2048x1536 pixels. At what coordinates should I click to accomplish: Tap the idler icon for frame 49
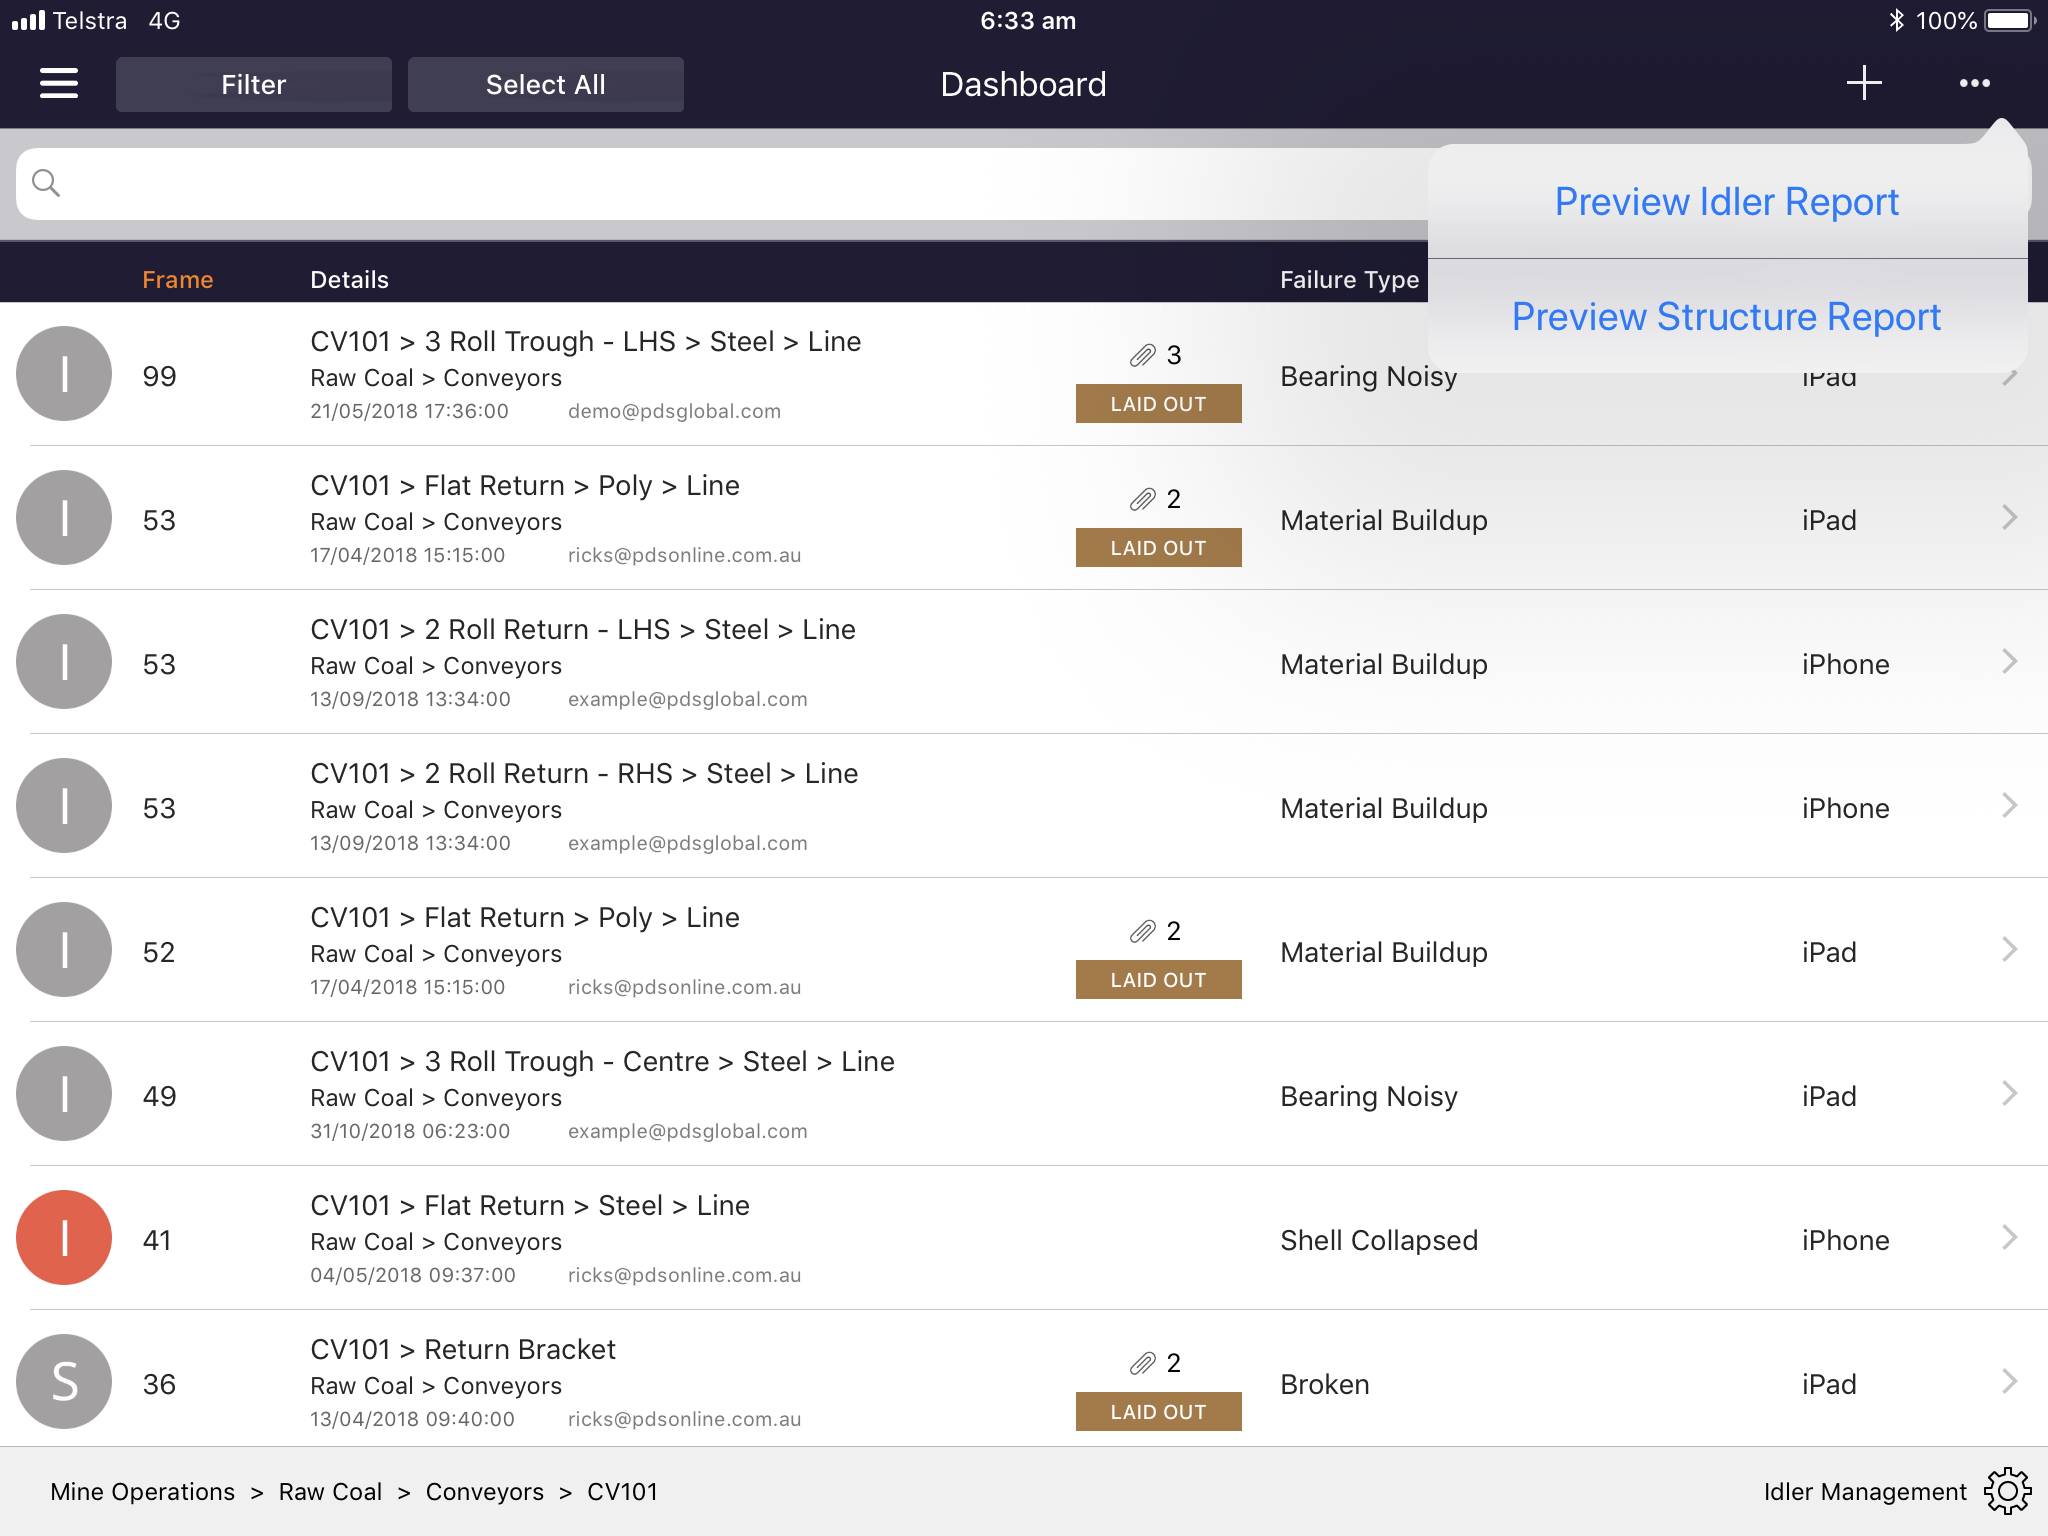64,1094
